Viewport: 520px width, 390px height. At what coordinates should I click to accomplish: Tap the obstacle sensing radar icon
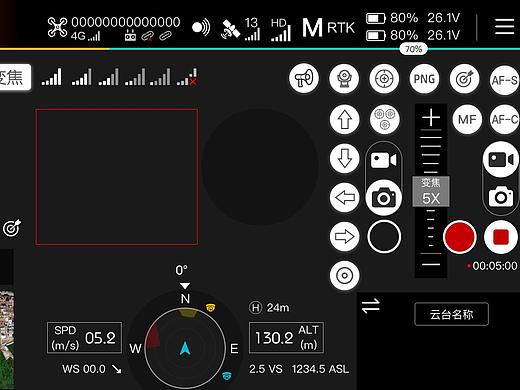(x=201, y=27)
